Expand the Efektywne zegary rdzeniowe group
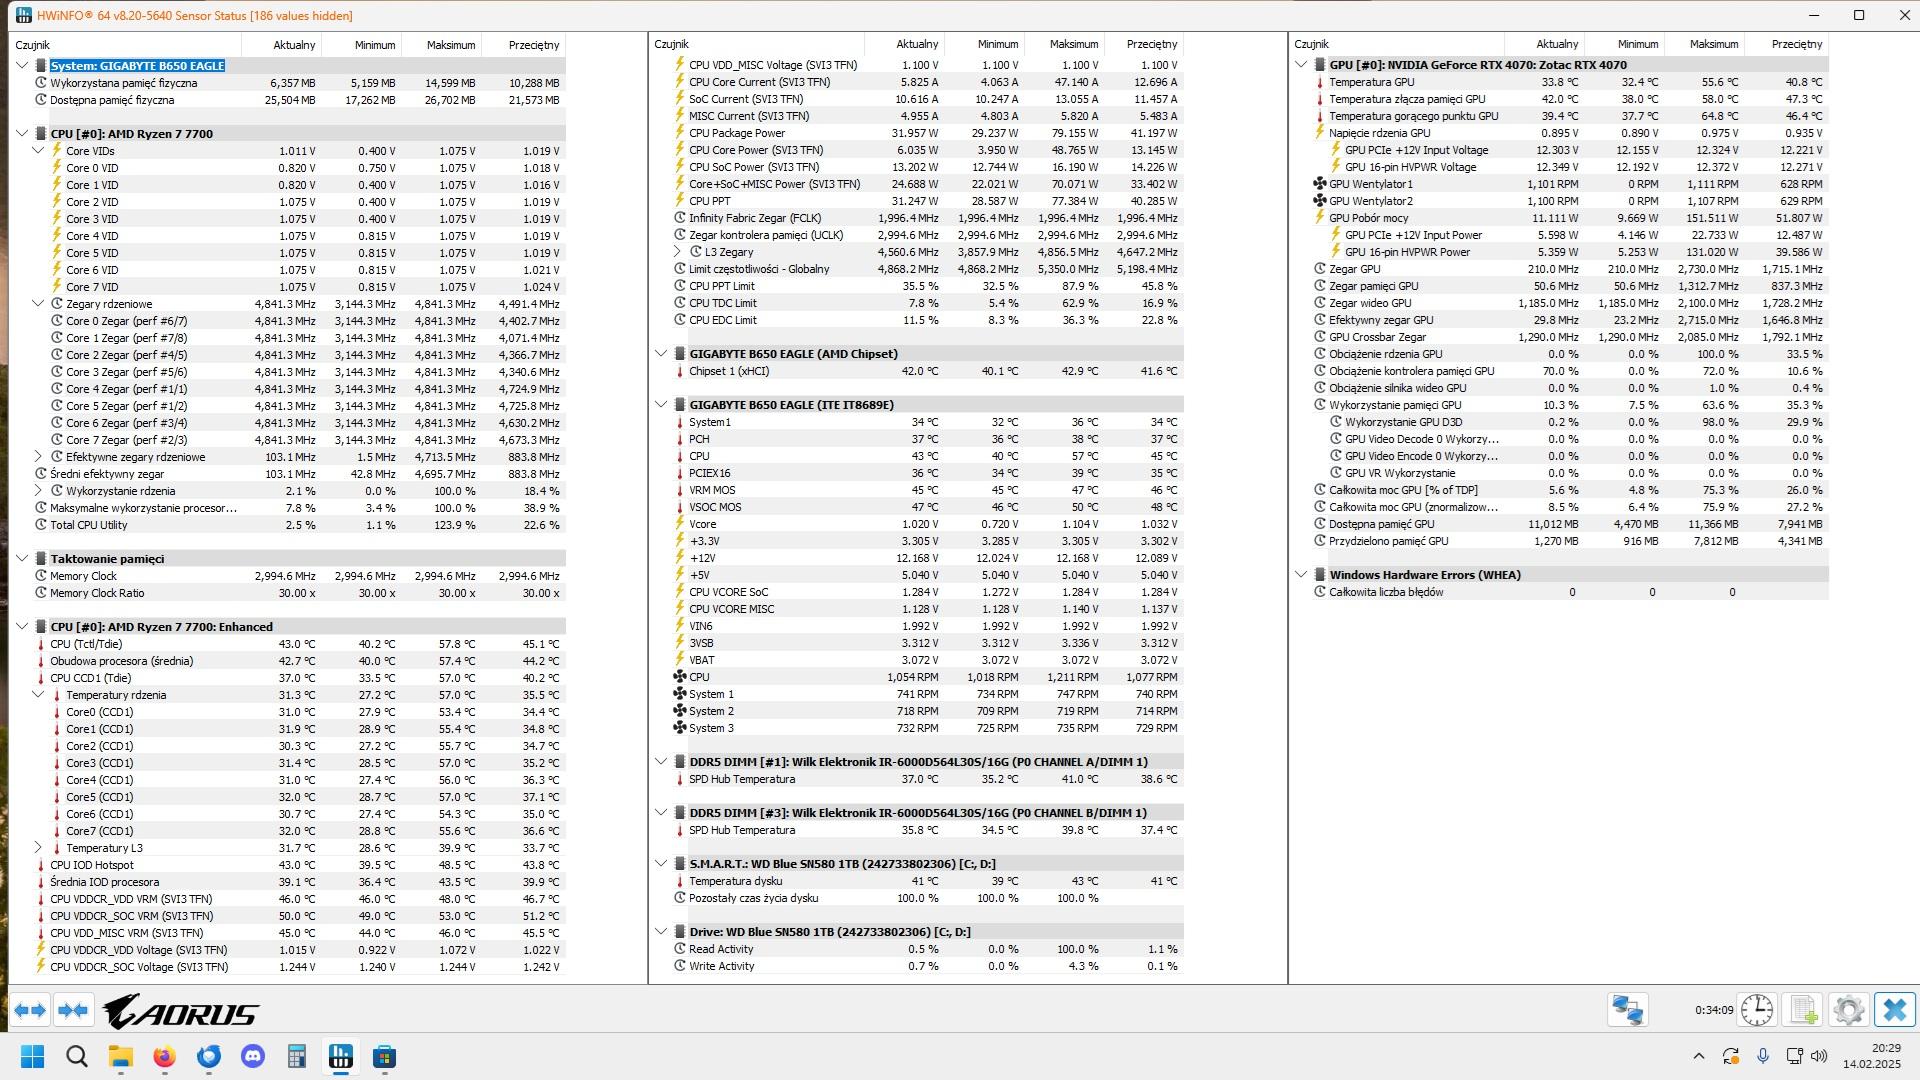Screen dimensions: 1920x1080 tap(38, 457)
